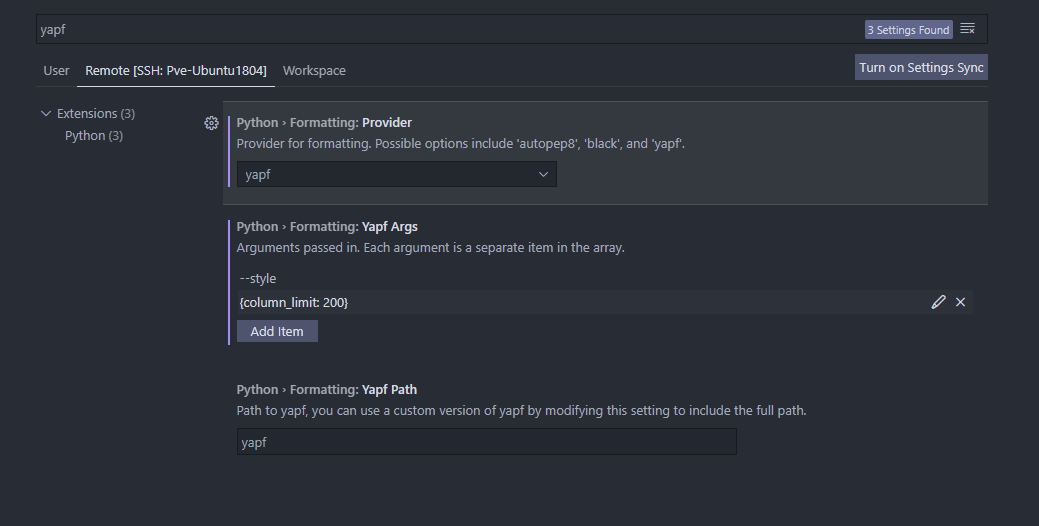
Task: Edit the column_limit argument with pencil icon
Action: [x=938, y=302]
